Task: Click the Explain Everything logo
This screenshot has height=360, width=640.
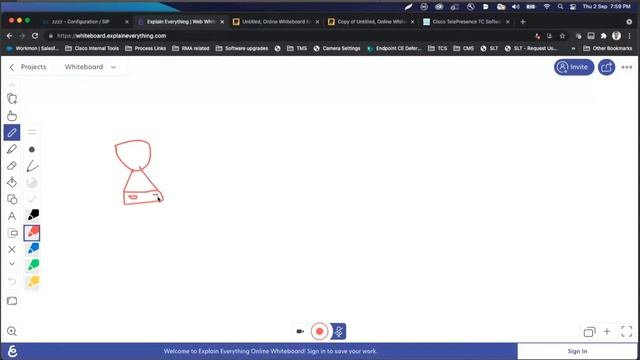Action: tap(12, 351)
